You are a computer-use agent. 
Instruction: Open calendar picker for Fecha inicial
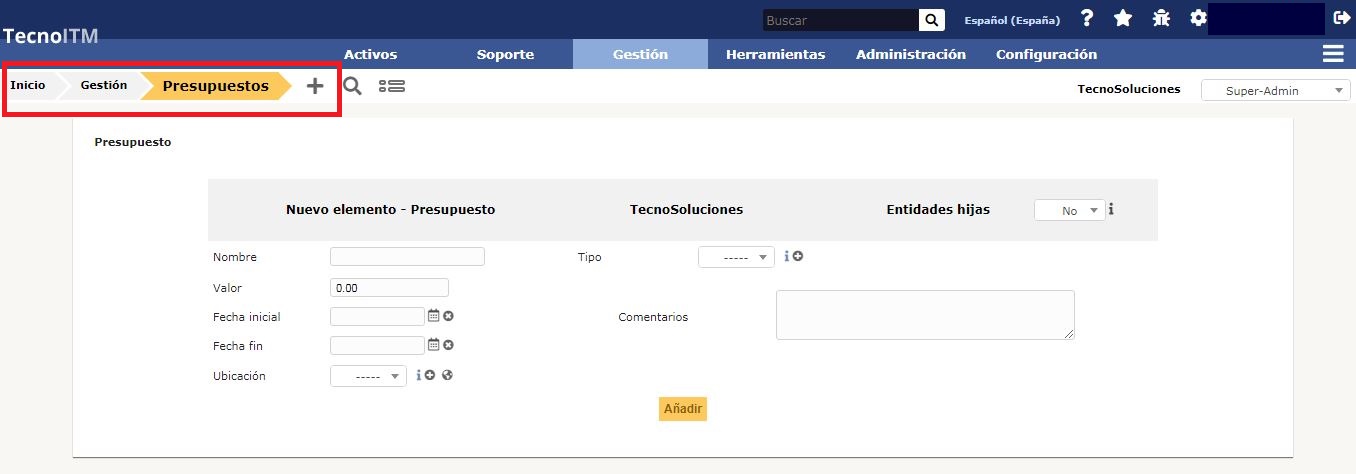(433, 316)
